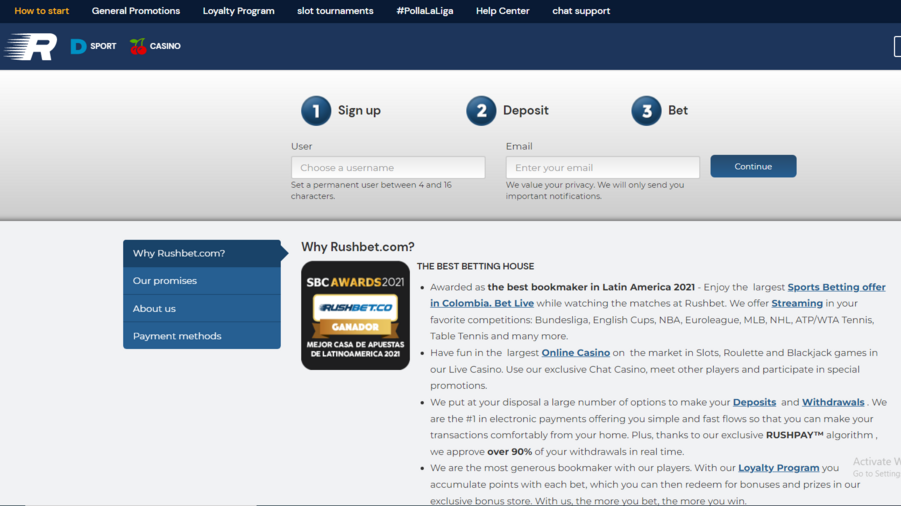
Task: Visit the #PollaLaLiga page
Action: pyautogui.click(x=425, y=11)
